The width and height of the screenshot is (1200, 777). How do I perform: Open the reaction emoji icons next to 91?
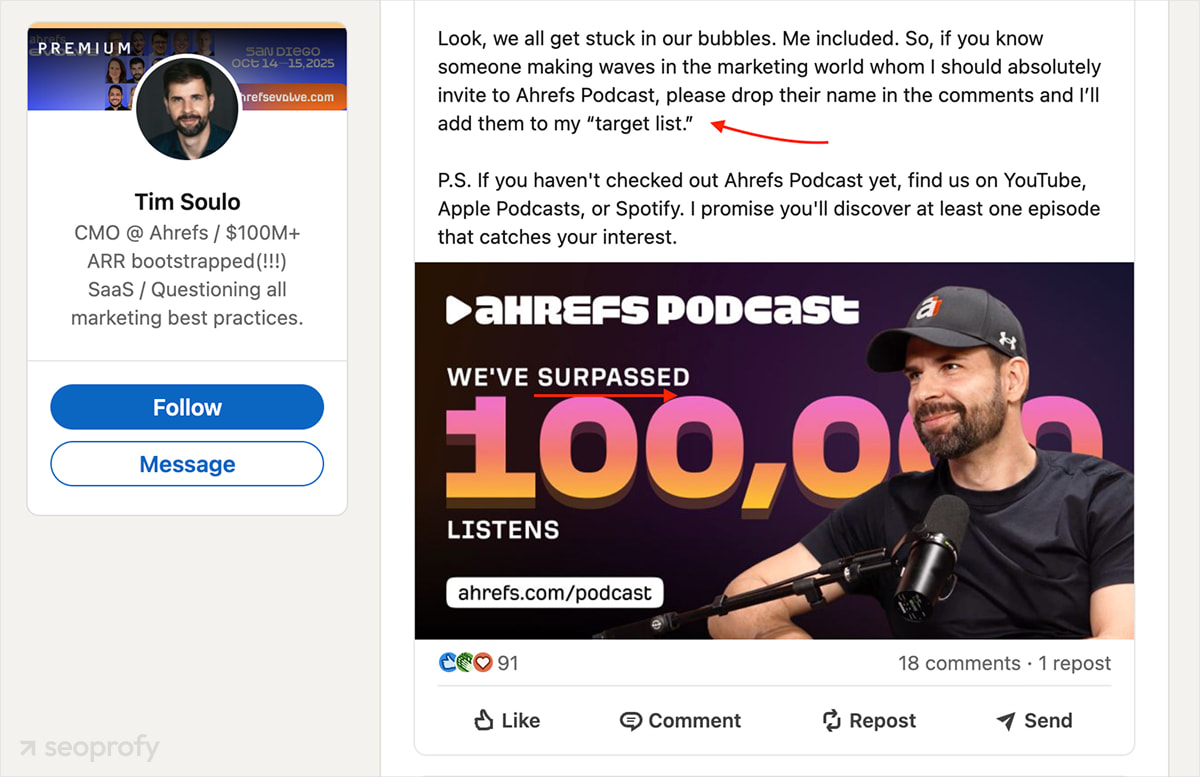point(465,663)
